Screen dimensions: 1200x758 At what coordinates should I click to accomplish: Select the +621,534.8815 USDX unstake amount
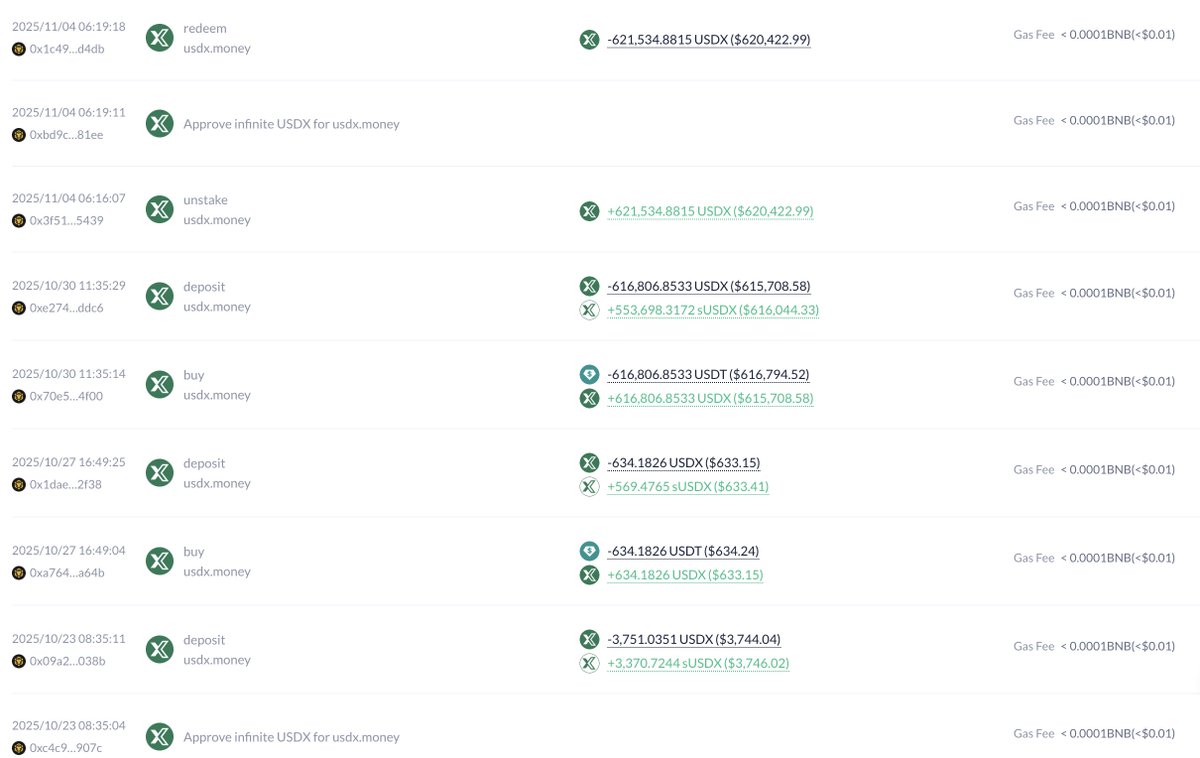(x=710, y=211)
